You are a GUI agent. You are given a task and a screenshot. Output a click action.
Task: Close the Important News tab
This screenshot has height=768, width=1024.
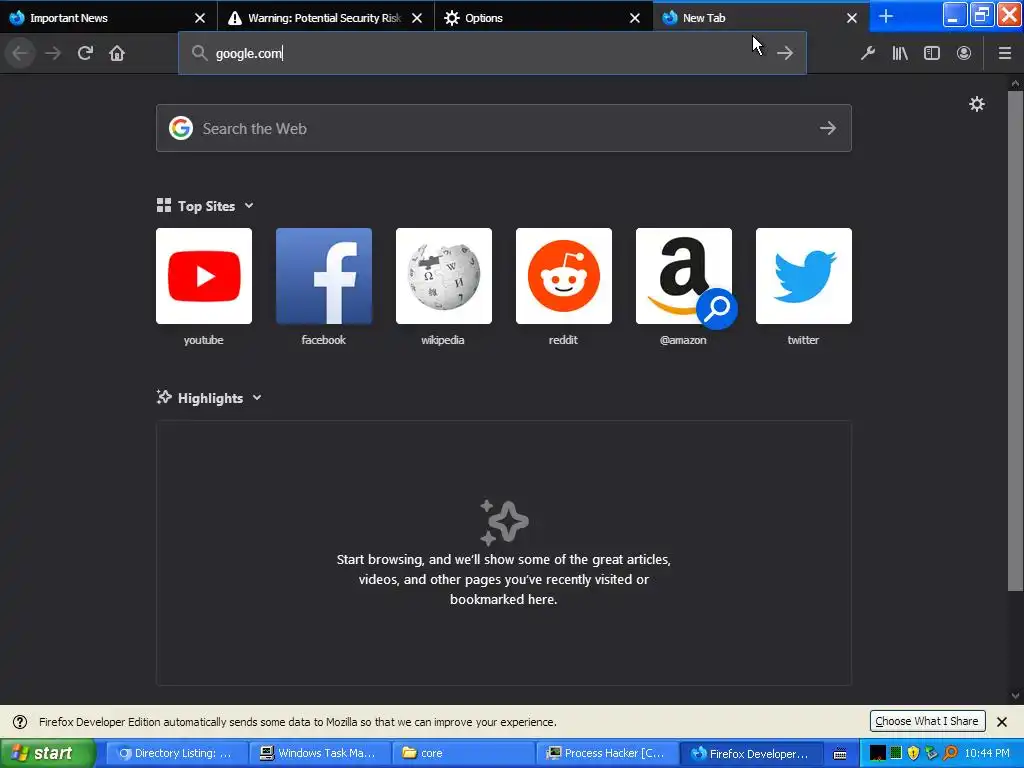point(200,18)
